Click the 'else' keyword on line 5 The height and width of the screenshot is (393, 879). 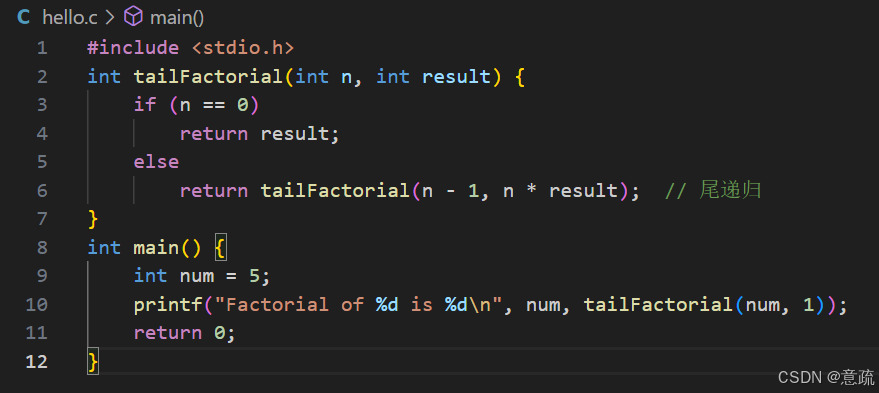tap(156, 162)
